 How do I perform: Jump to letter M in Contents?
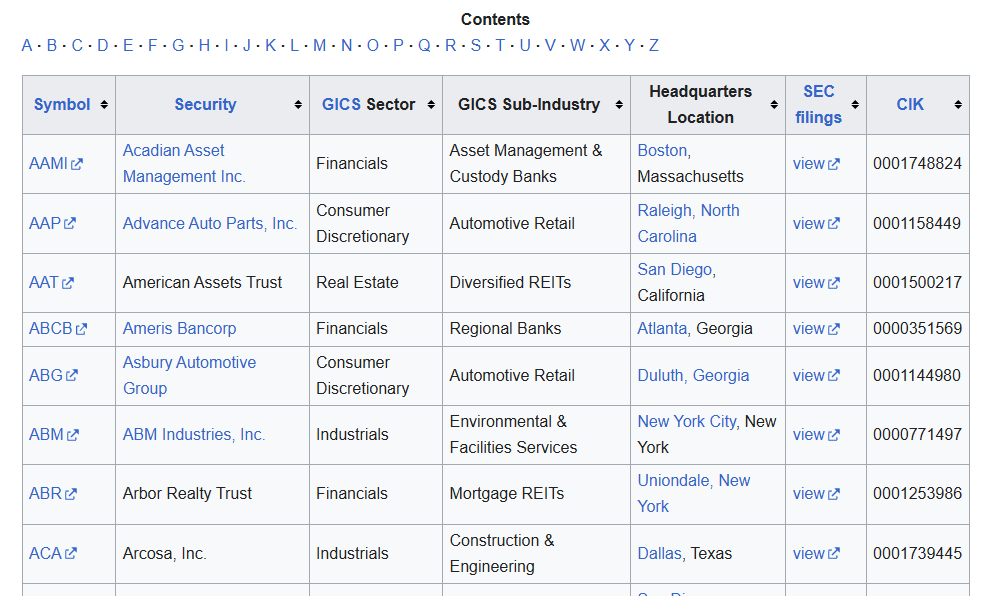319,46
